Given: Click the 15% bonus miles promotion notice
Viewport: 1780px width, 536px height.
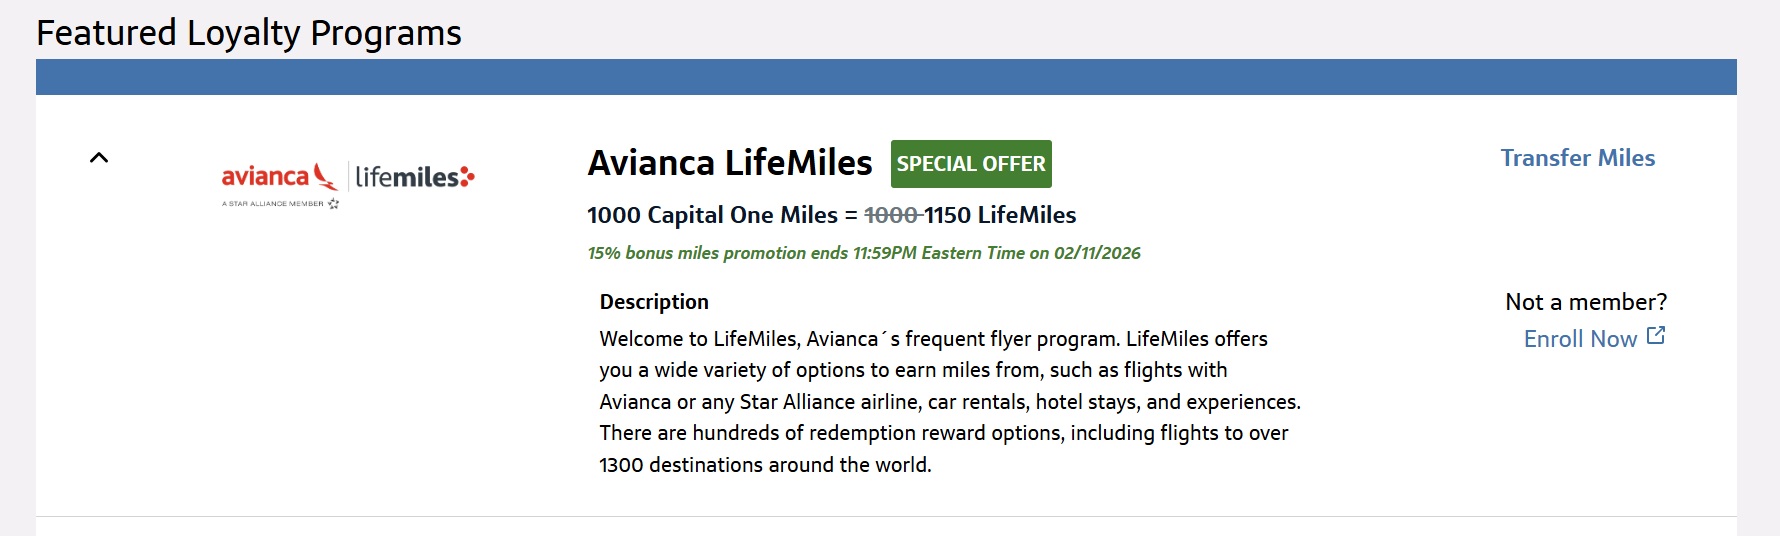Looking at the screenshot, I should coord(864,253).
